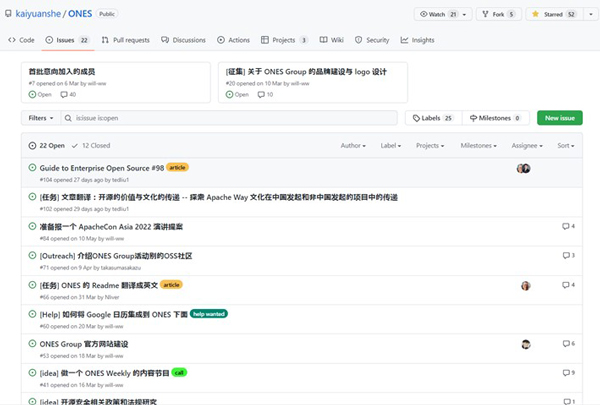600x405 pixels.
Task: Click the 4 comments icon on ApacheCon issue
Action: tap(568, 226)
